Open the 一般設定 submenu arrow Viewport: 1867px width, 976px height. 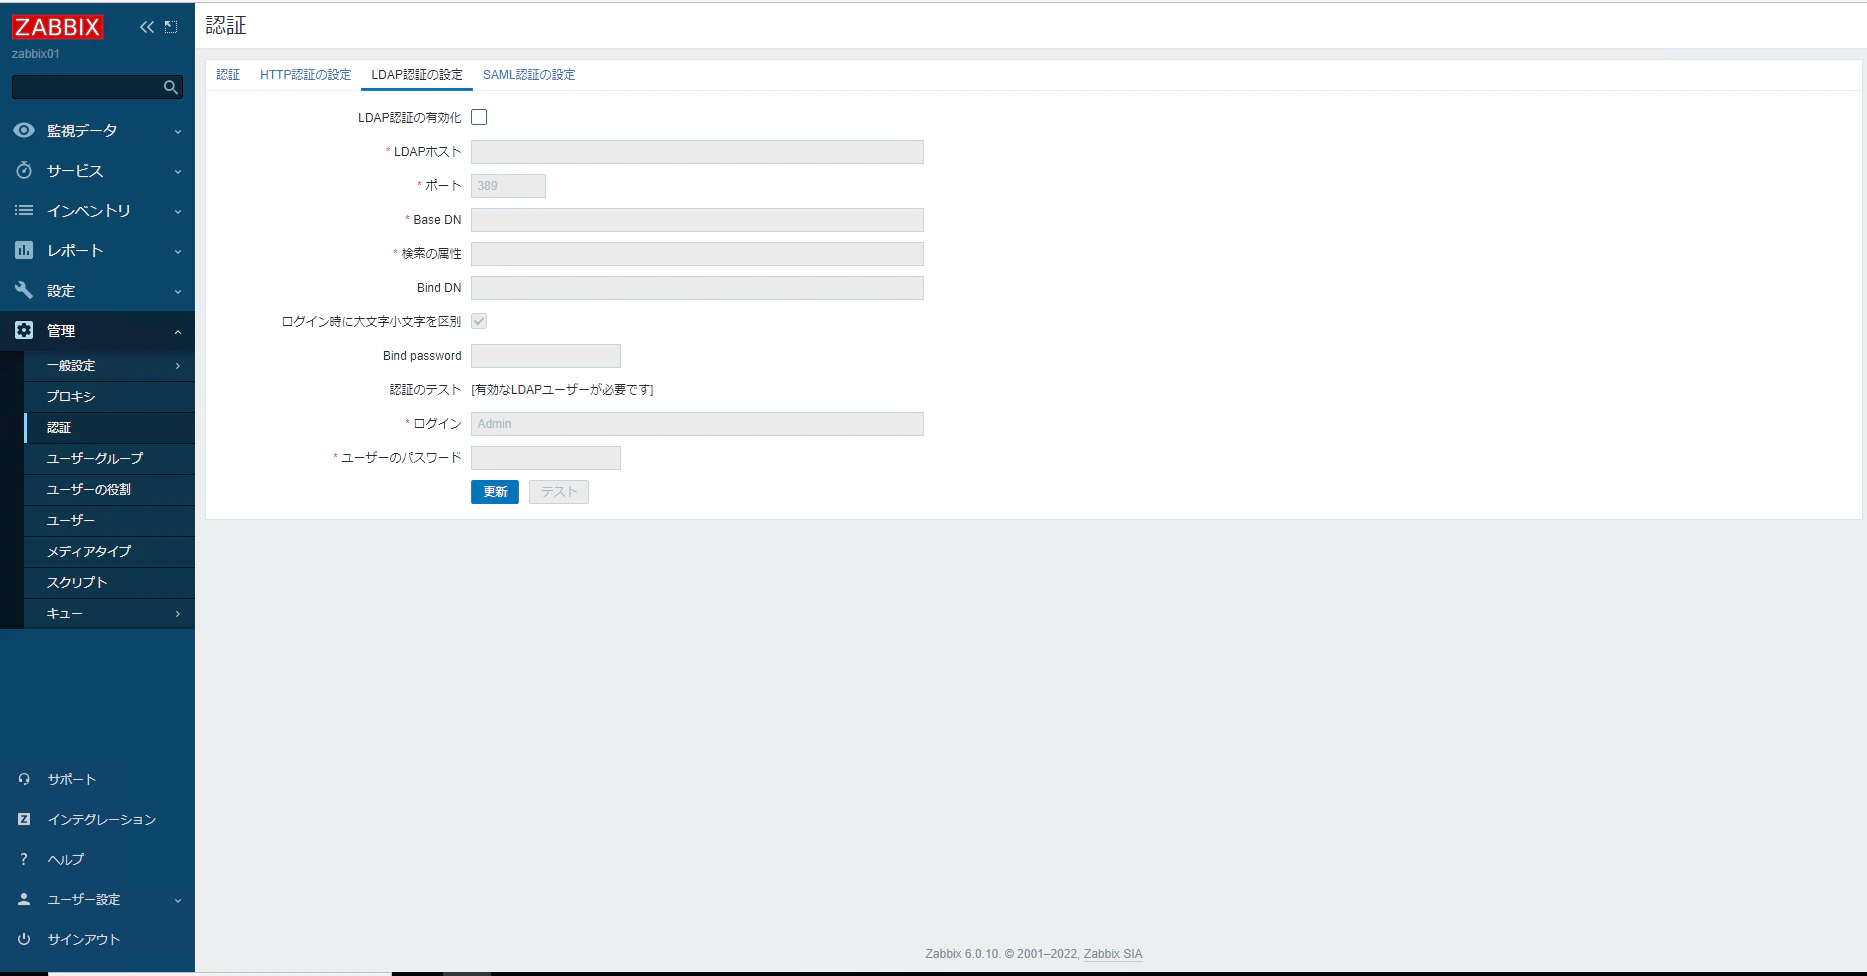(178, 366)
